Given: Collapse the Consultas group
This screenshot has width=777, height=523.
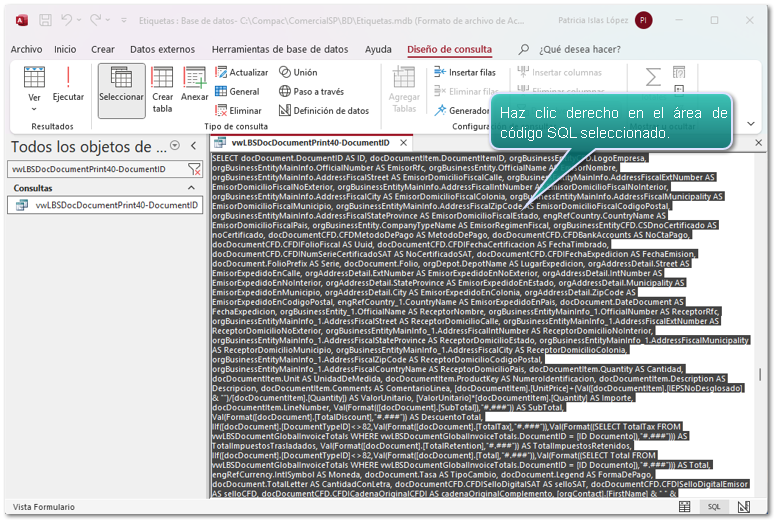Looking at the screenshot, I should 191,188.
